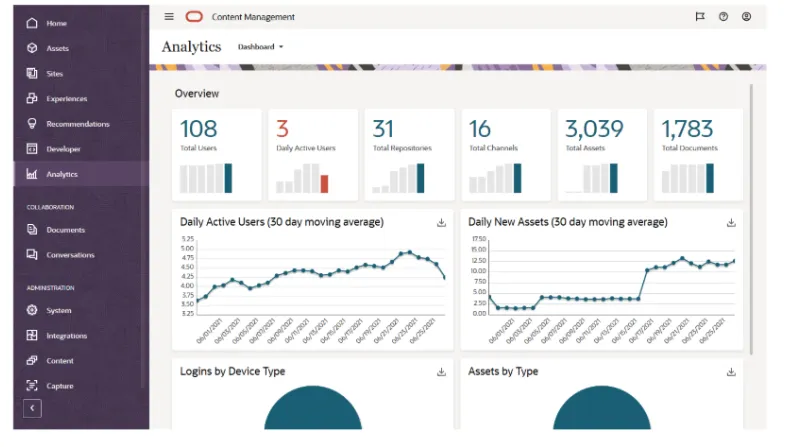Click the flag icon in header
The image size is (787, 447).
(x=700, y=17)
